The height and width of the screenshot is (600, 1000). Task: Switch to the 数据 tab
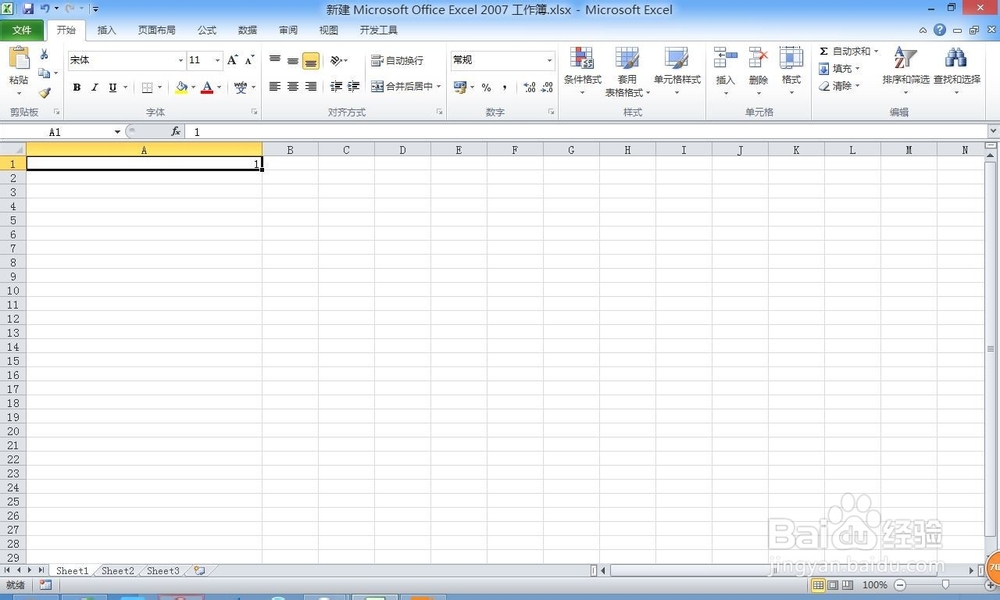[x=247, y=30]
